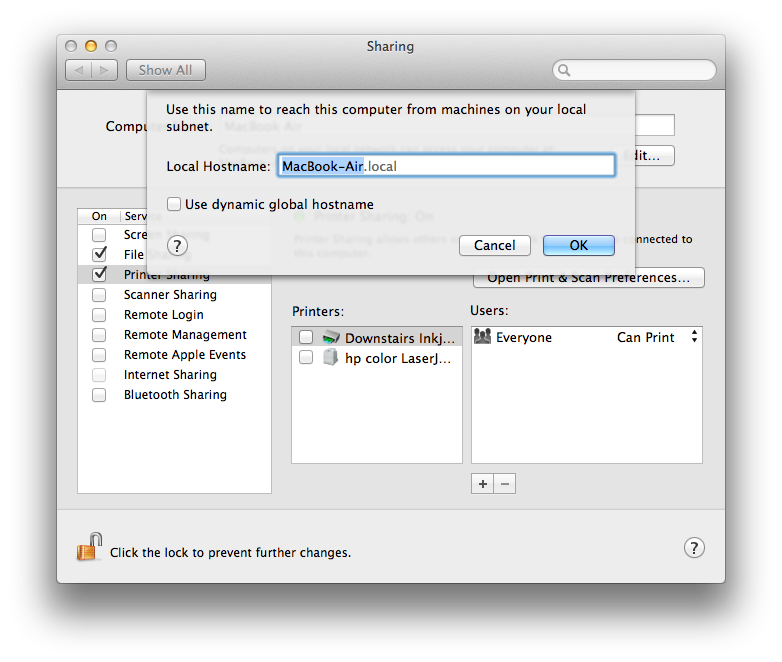Enable the Bluetooth Sharing checkbox

tap(99, 395)
